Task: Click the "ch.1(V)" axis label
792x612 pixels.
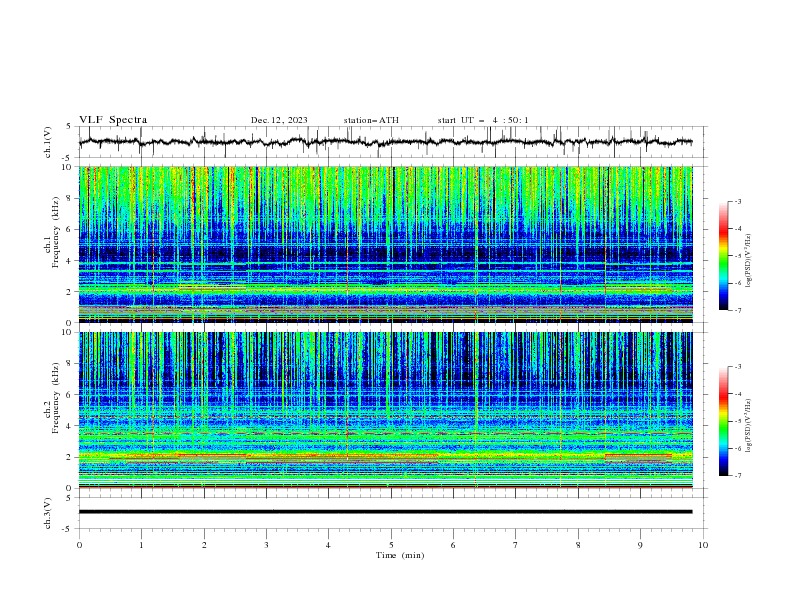Action: tap(48, 142)
